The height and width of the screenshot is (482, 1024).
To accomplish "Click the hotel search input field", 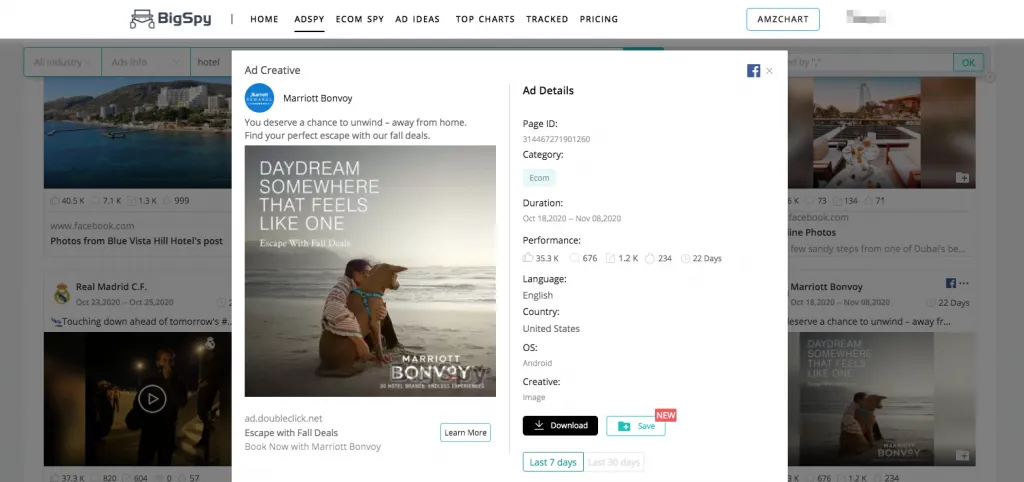I will point(212,62).
